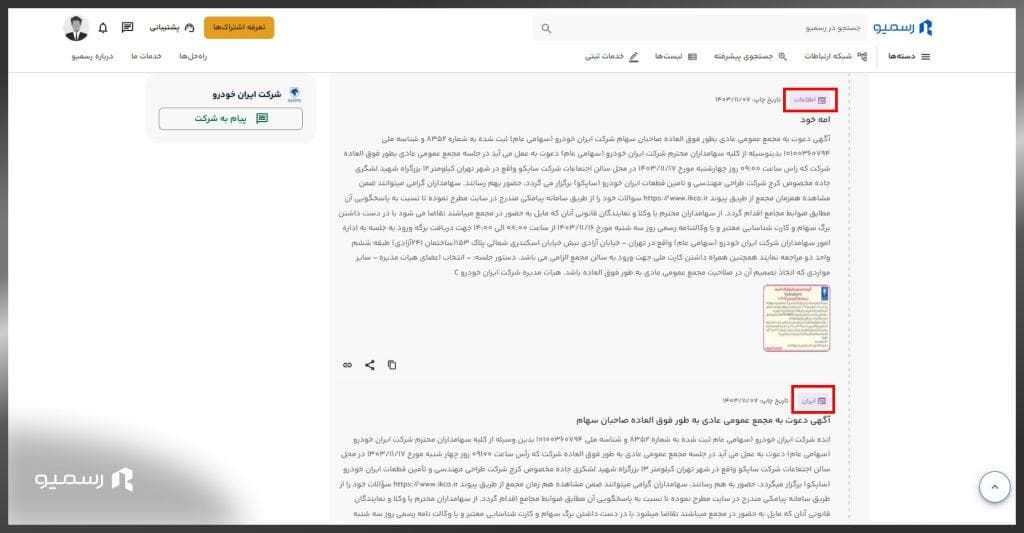Viewport: 1024px width, 533px height.
Task: Open the 'شرکت ایران خودرو' company name link
Action: (x=246, y=95)
